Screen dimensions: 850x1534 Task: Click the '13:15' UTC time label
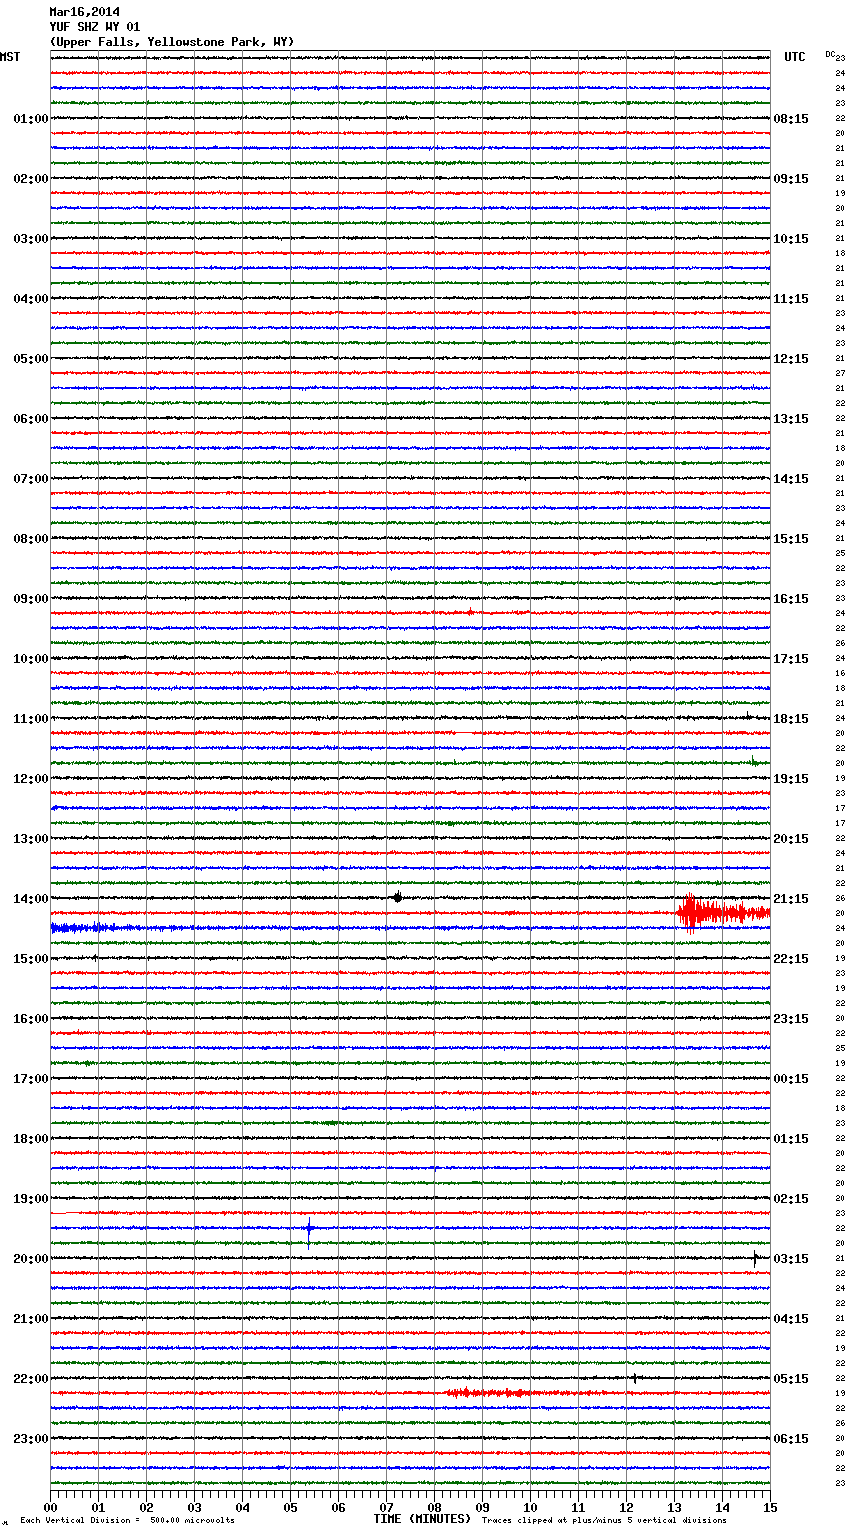[x=791, y=419]
